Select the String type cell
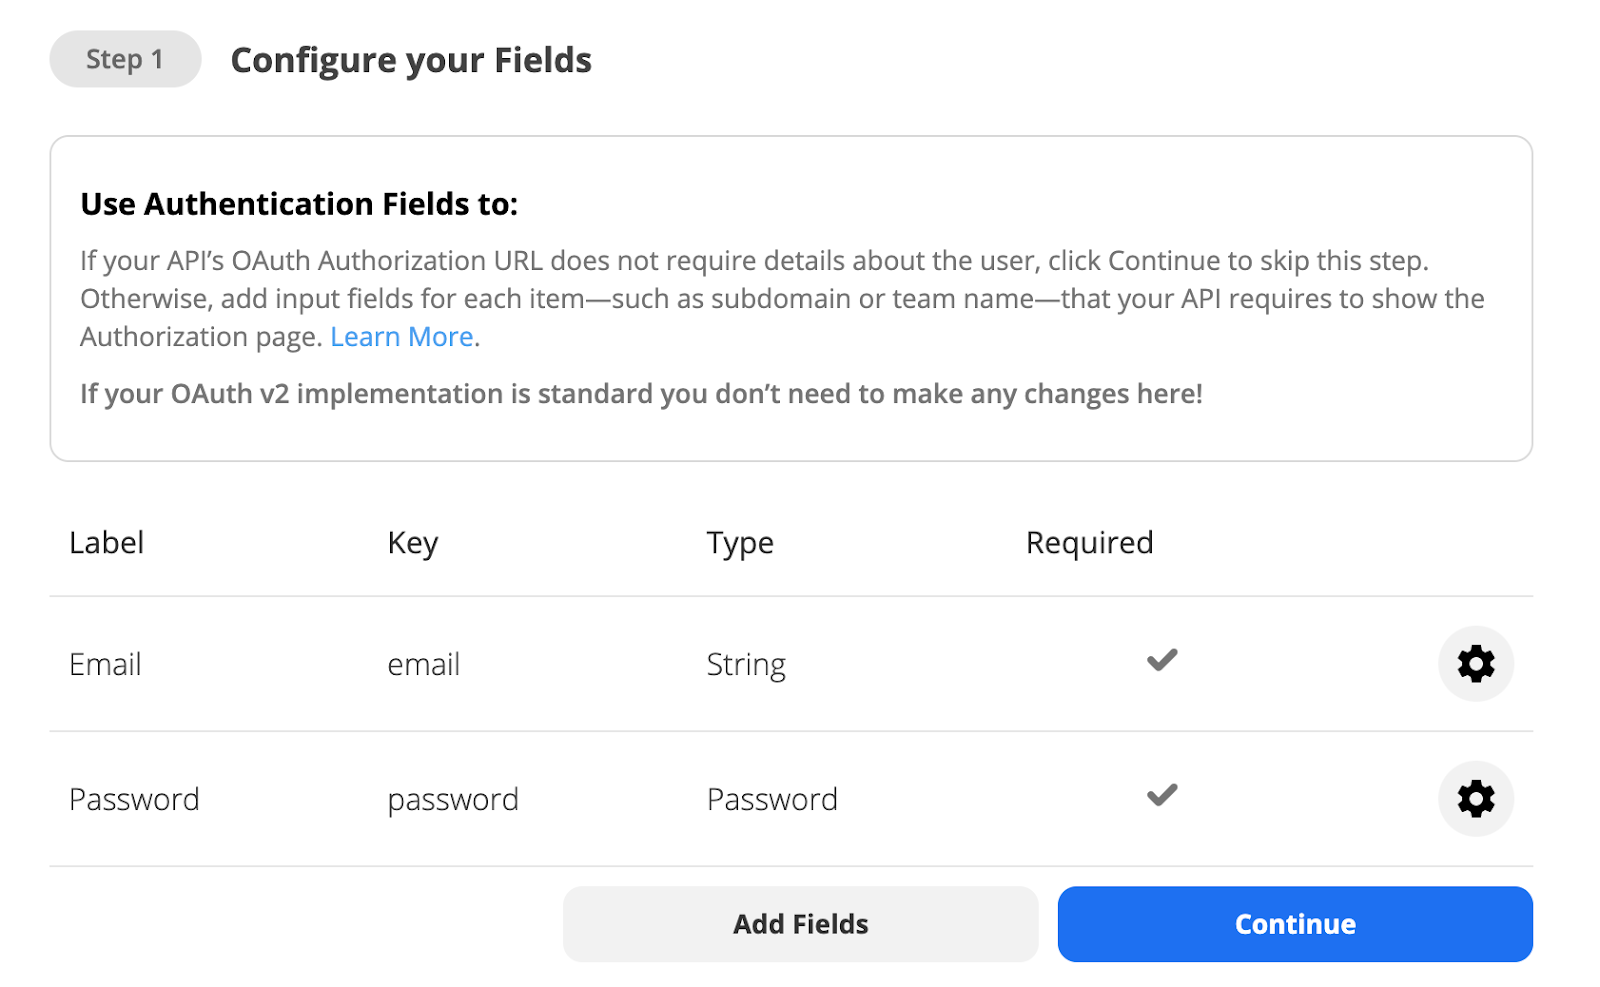Viewport: 1600px width, 987px height. coord(746,665)
